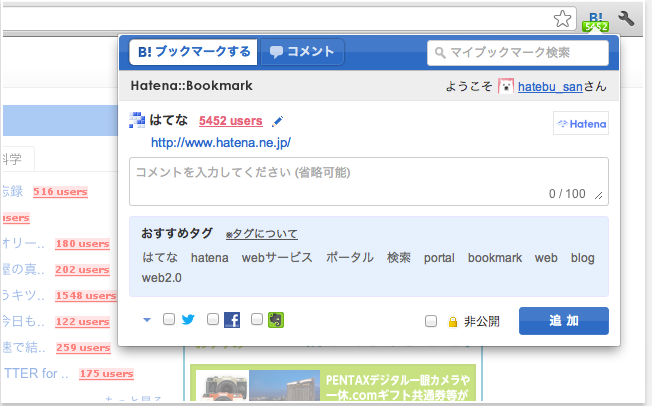Add the portal recommended tag

click(439, 258)
